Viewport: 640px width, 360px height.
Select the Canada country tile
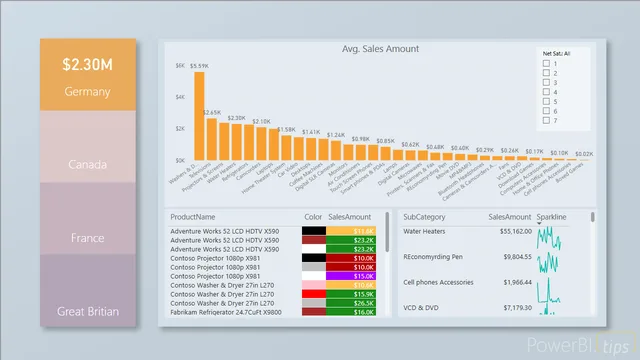click(x=88, y=147)
